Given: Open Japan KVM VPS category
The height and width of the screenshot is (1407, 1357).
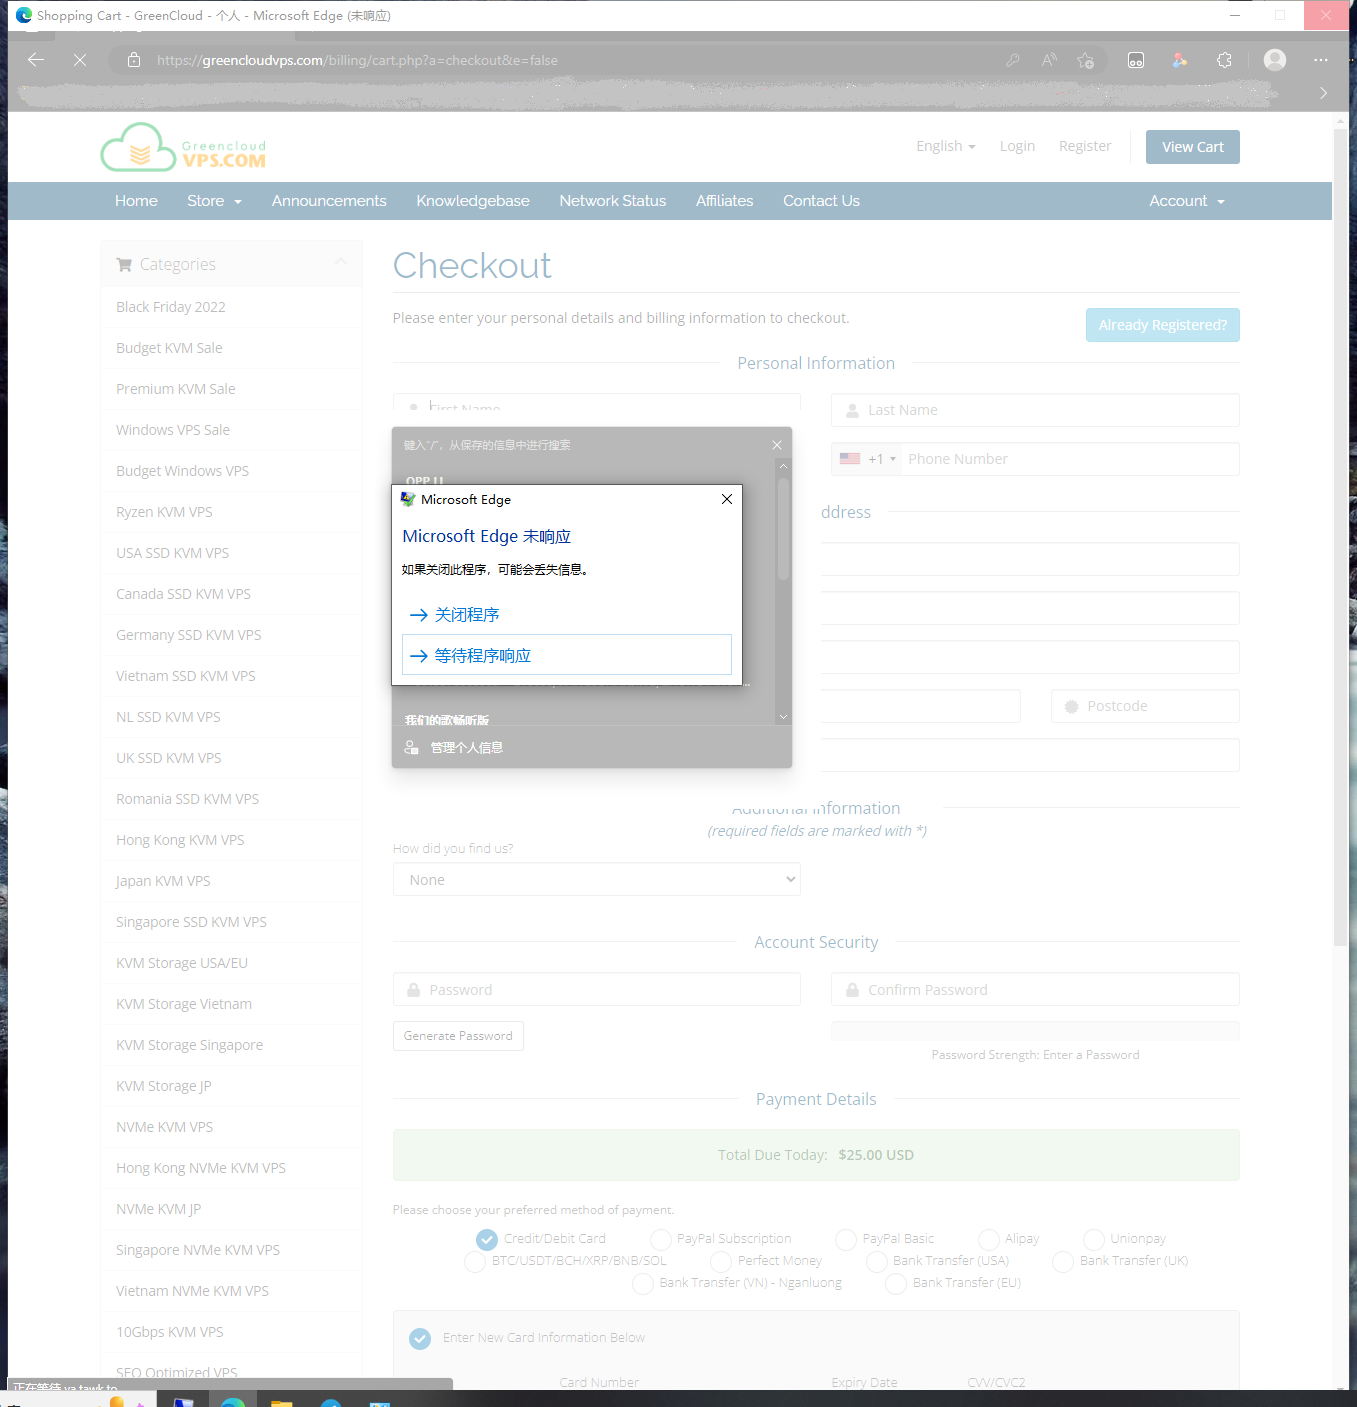Looking at the screenshot, I should coord(163,881).
